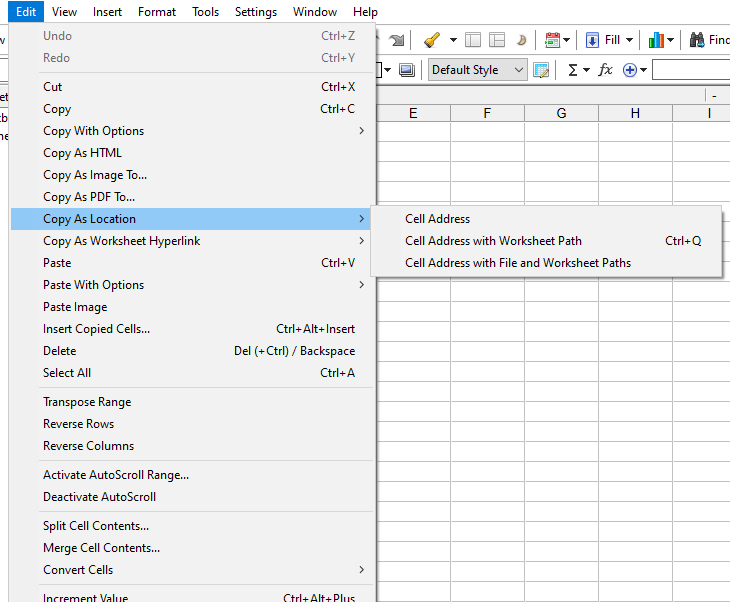Open the calendar icon dropdown arrow

(566, 40)
